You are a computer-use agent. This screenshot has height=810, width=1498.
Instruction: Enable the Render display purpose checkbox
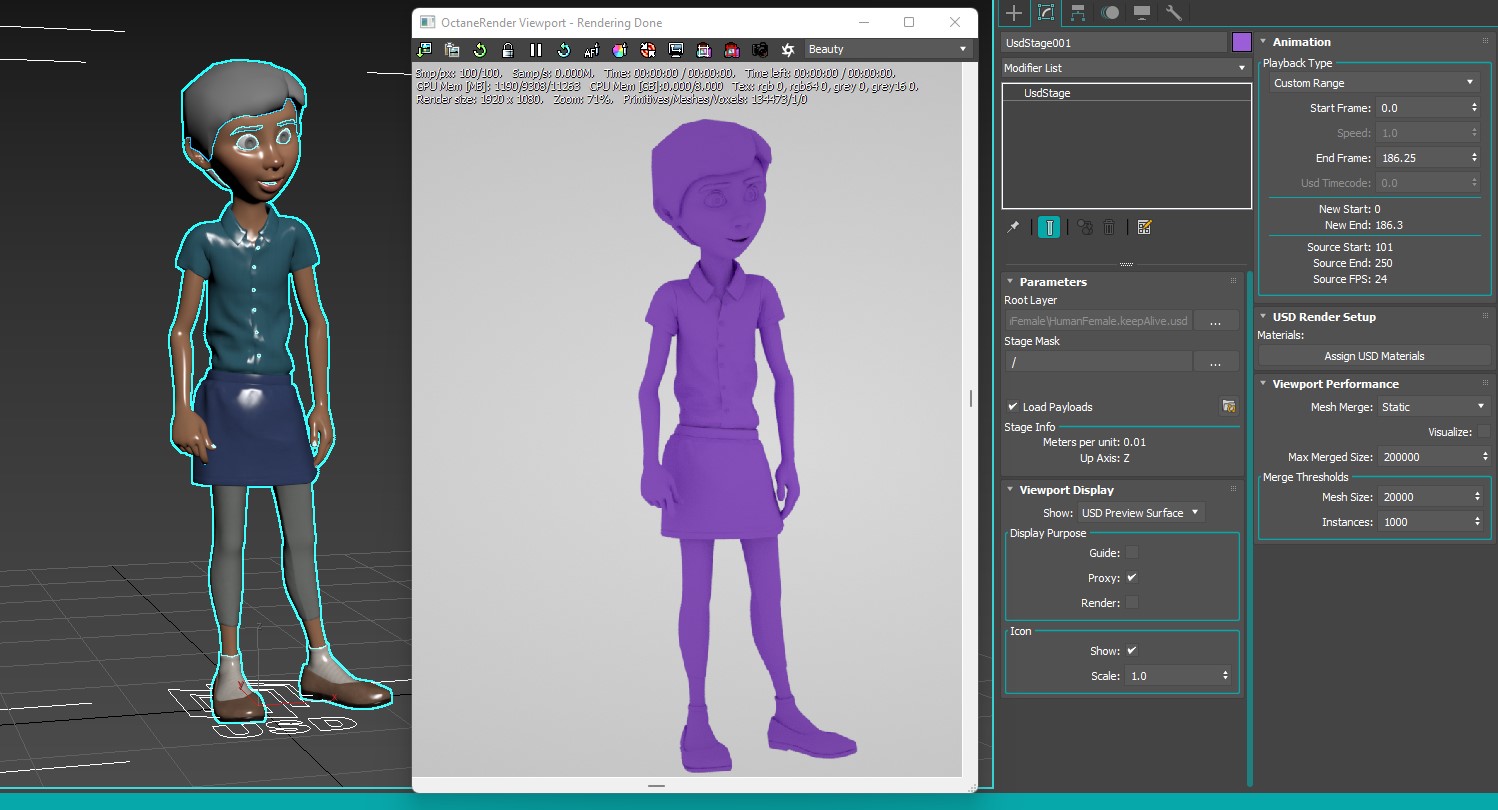pos(1132,603)
